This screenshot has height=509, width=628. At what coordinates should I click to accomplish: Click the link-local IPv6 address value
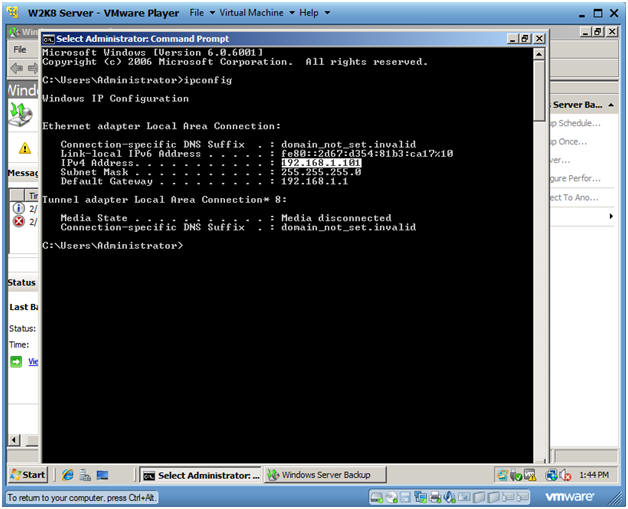point(367,153)
